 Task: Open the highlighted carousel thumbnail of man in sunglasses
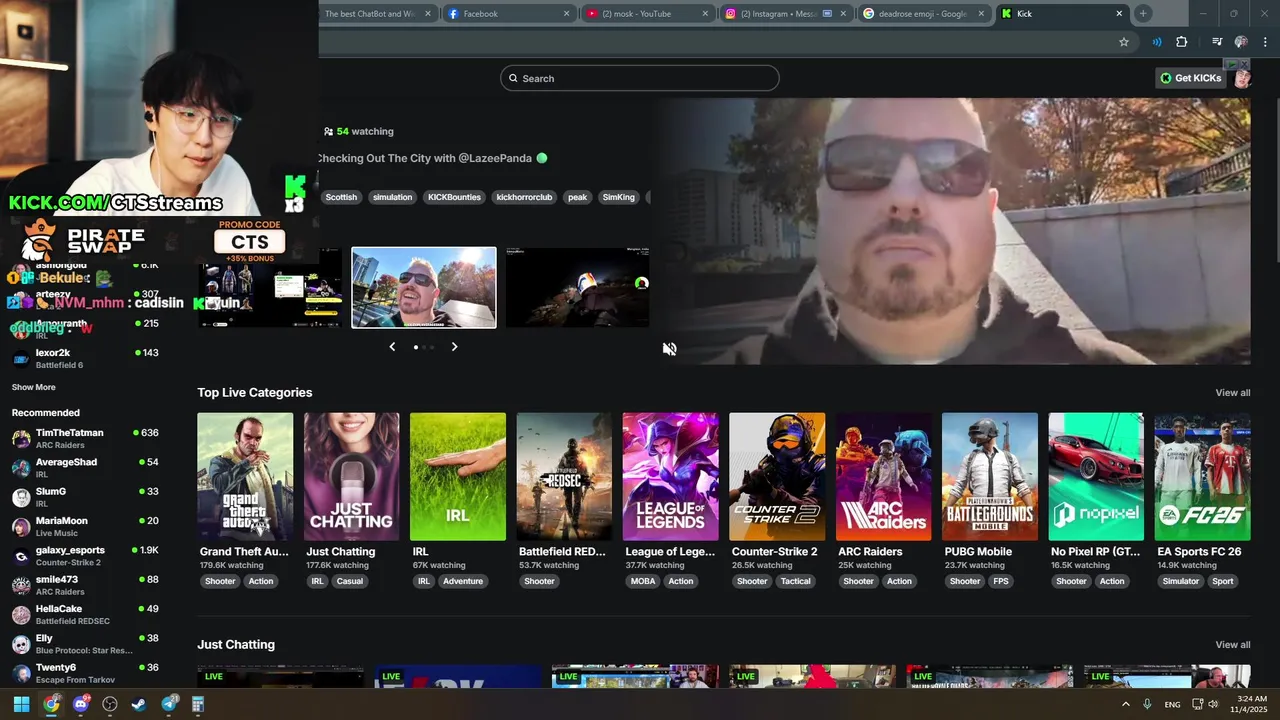coord(424,288)
